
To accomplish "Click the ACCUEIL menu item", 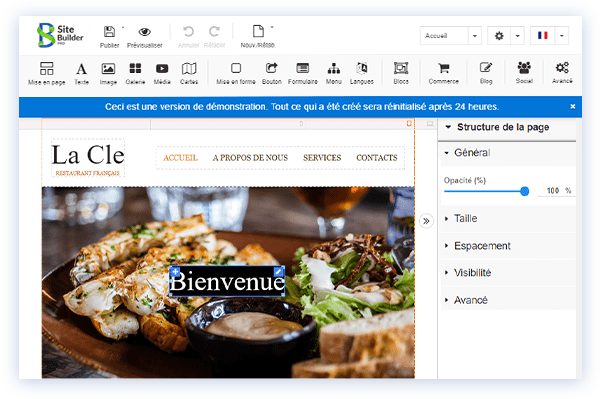I will pos(180,158).
